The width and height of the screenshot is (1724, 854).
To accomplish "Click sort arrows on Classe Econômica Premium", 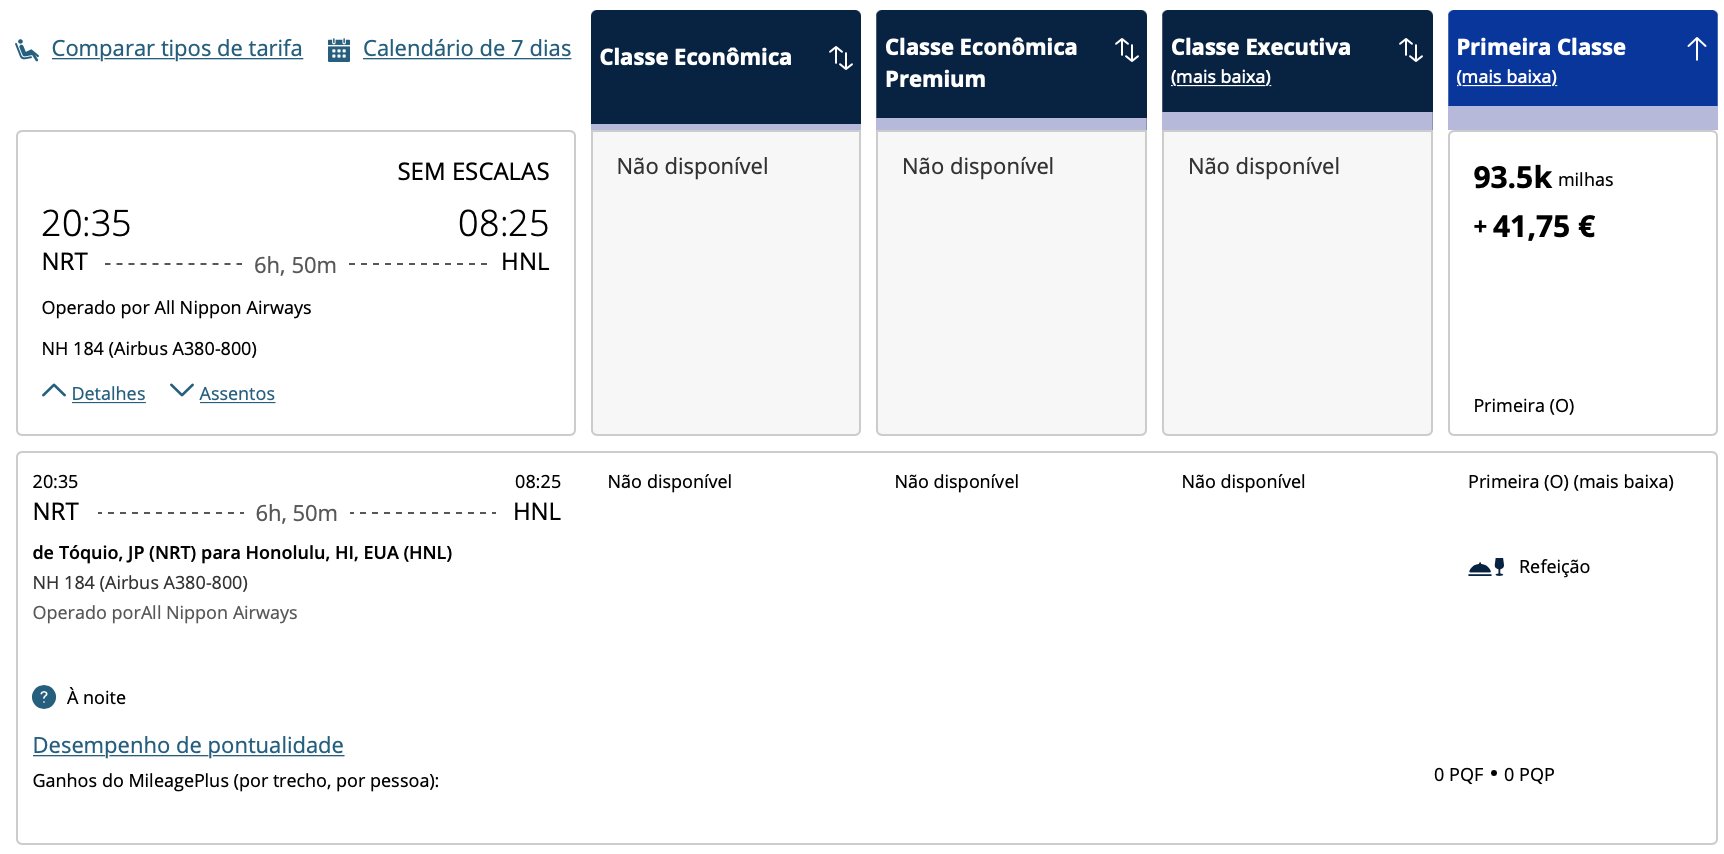I will (x=1127, y=49).
